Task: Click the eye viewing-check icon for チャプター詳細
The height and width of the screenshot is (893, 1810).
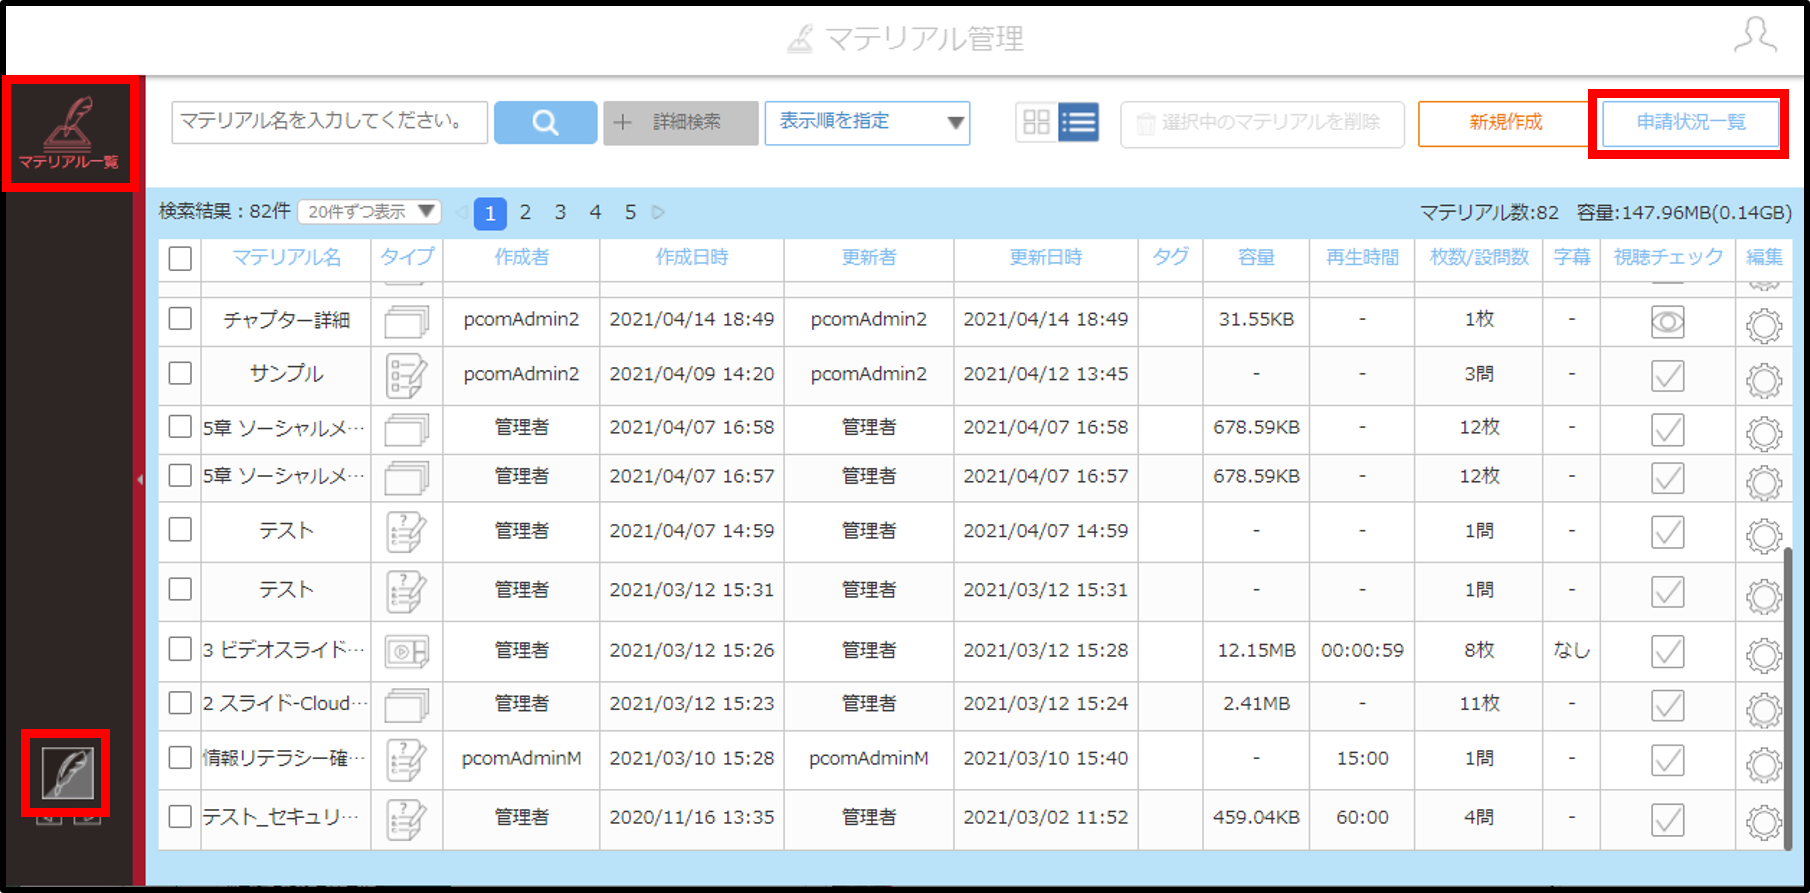Action: click(1667, 322)
